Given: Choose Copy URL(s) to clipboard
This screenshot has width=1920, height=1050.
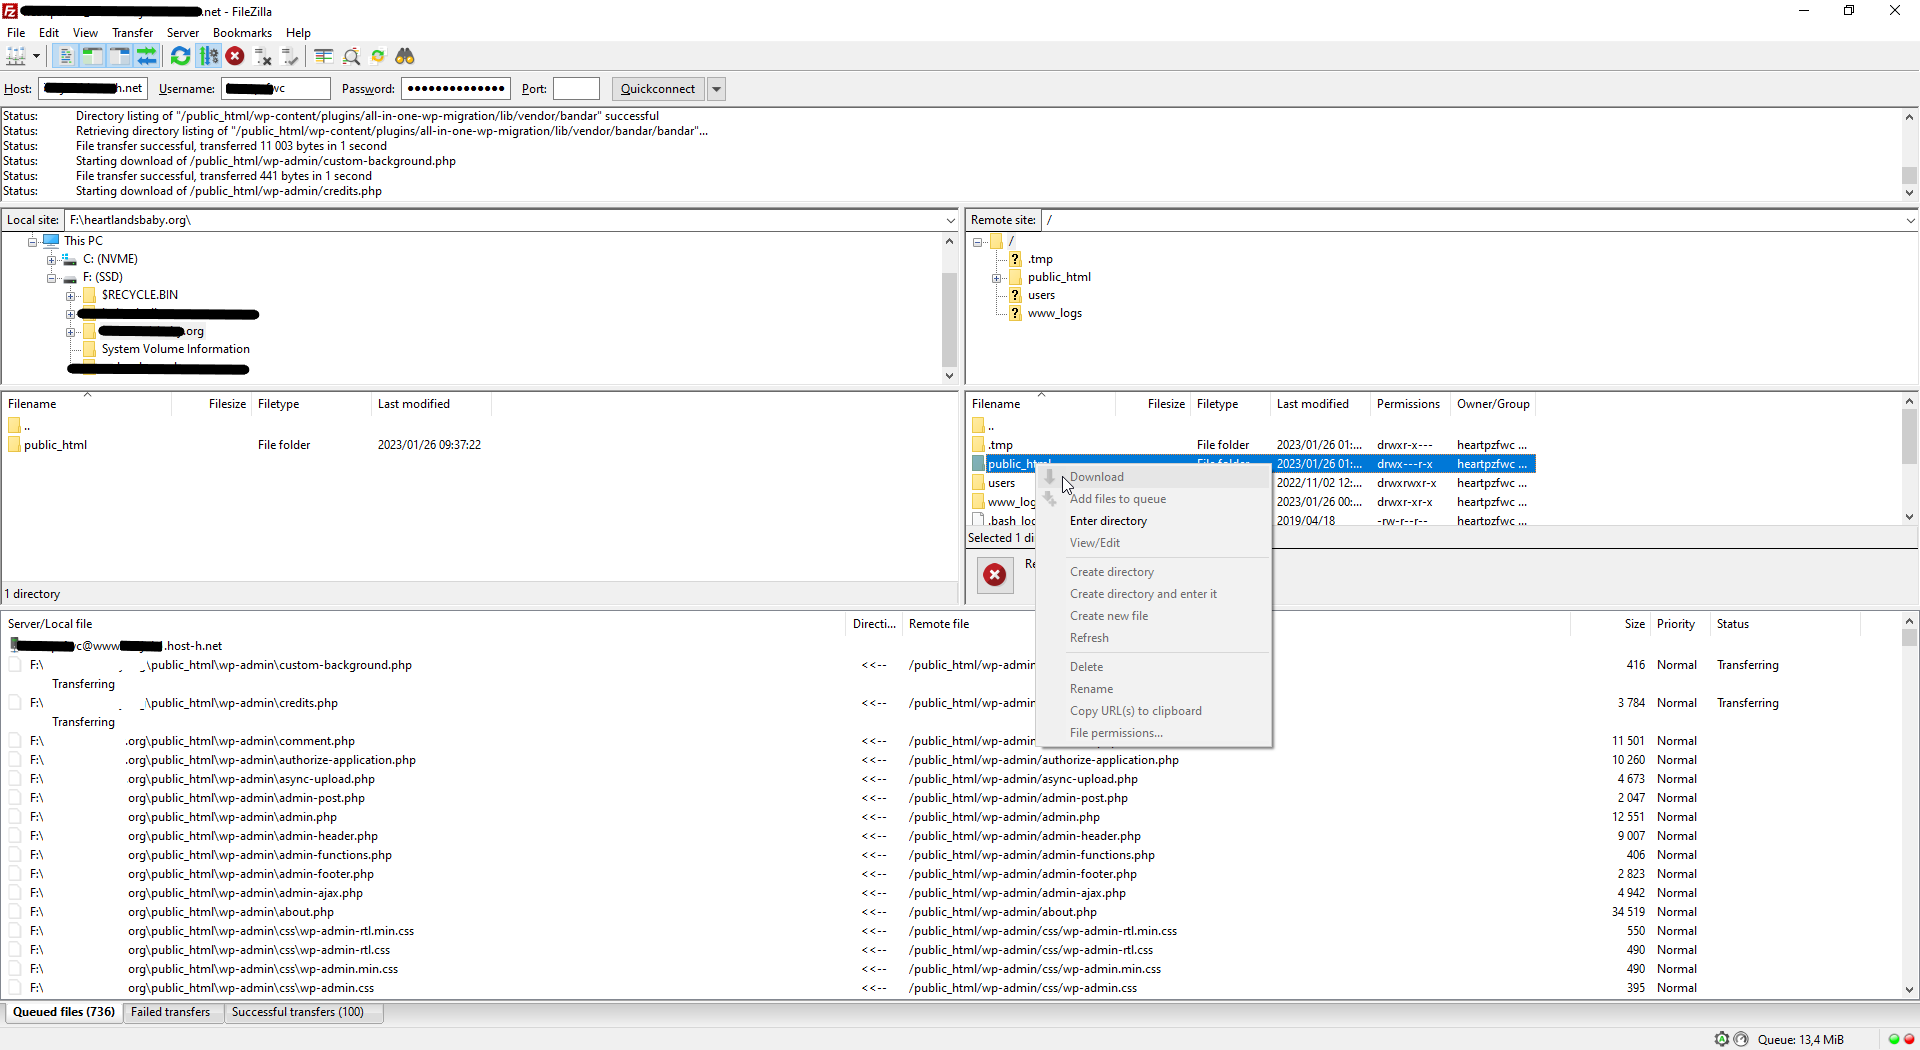Looking at the screenshot, I should [1154, 711].
